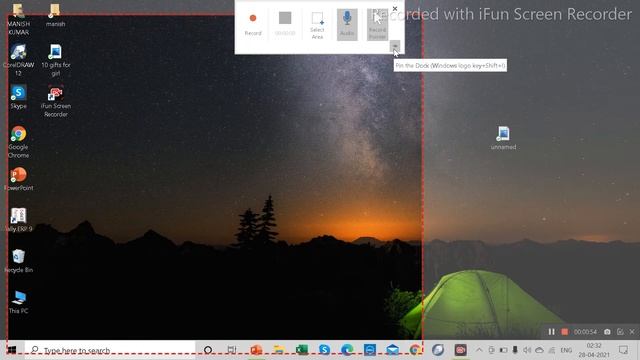Click the battery icon in tray
This screenshot has height=360, width=640.
[504, 350]
